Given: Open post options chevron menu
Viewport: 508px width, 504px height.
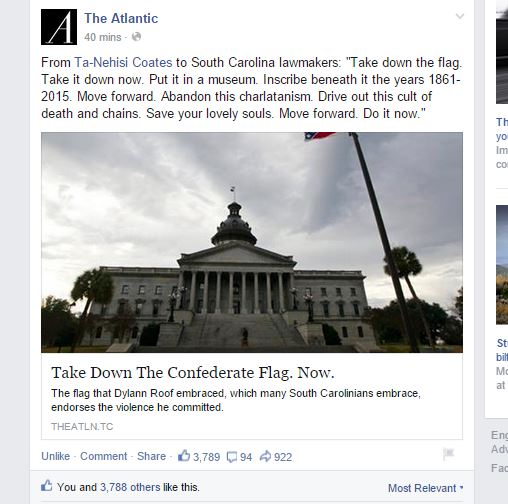Looking at the screenshot, I should tap(460, 16).
